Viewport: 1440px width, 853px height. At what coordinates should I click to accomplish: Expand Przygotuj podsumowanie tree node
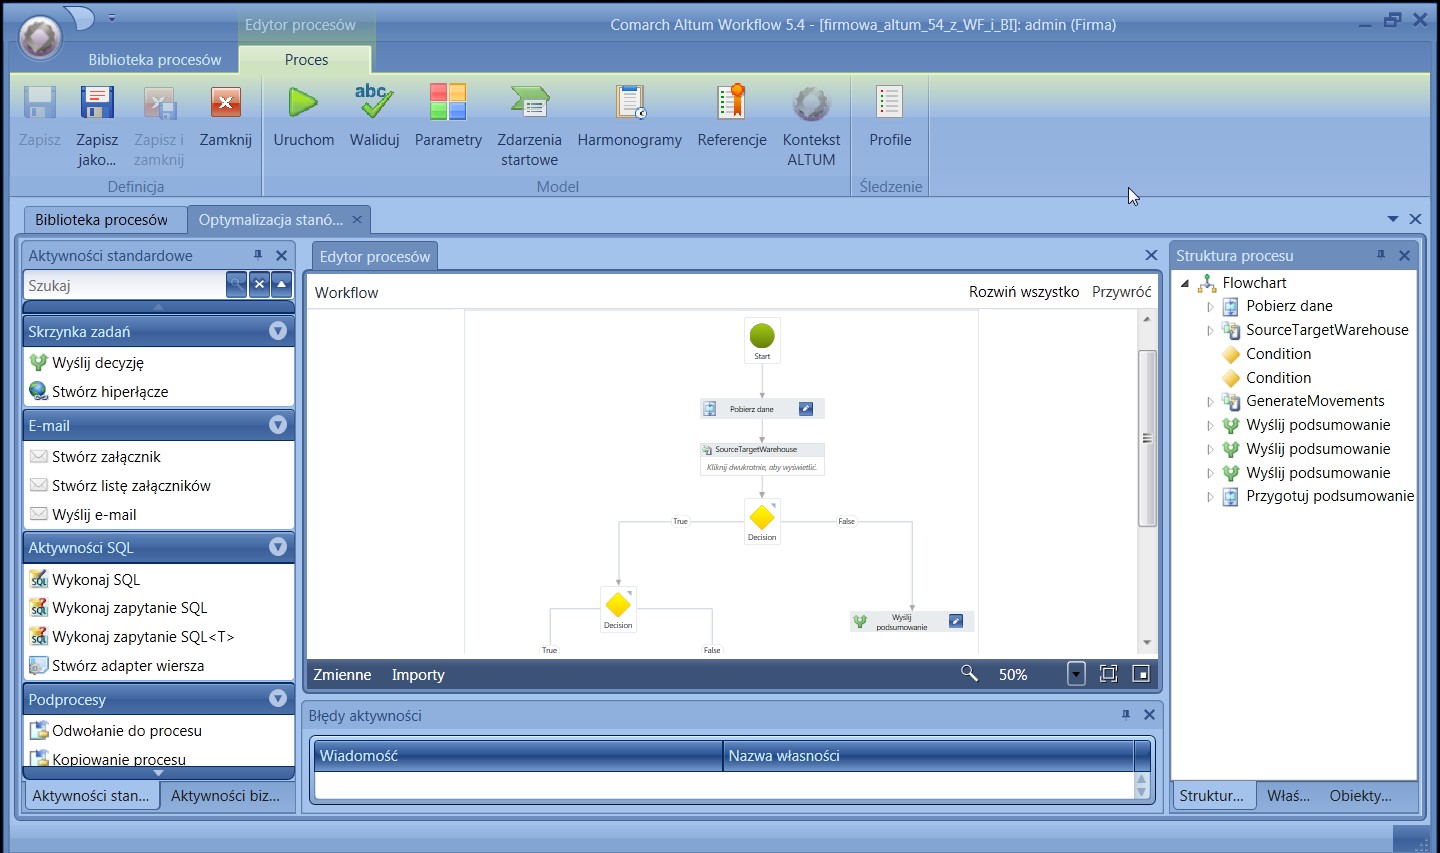1209,497
